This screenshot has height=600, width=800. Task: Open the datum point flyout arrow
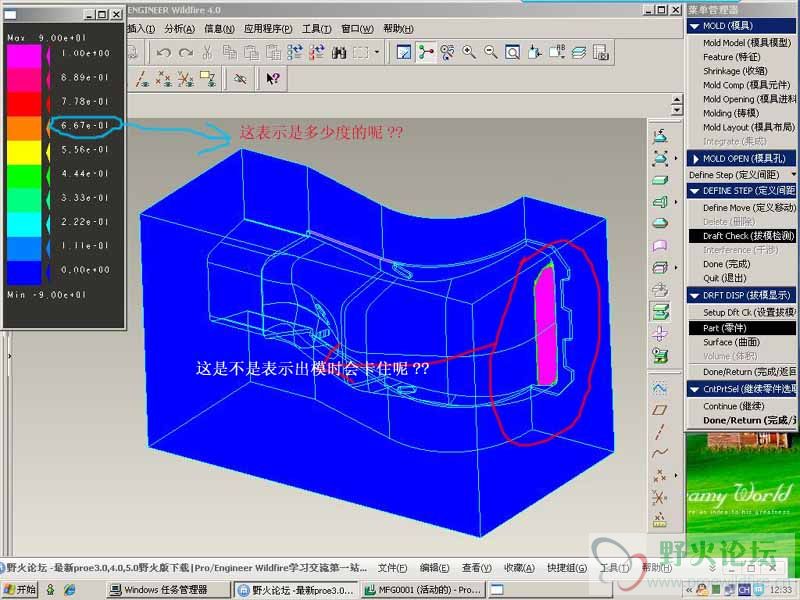(x=676, y=476)
